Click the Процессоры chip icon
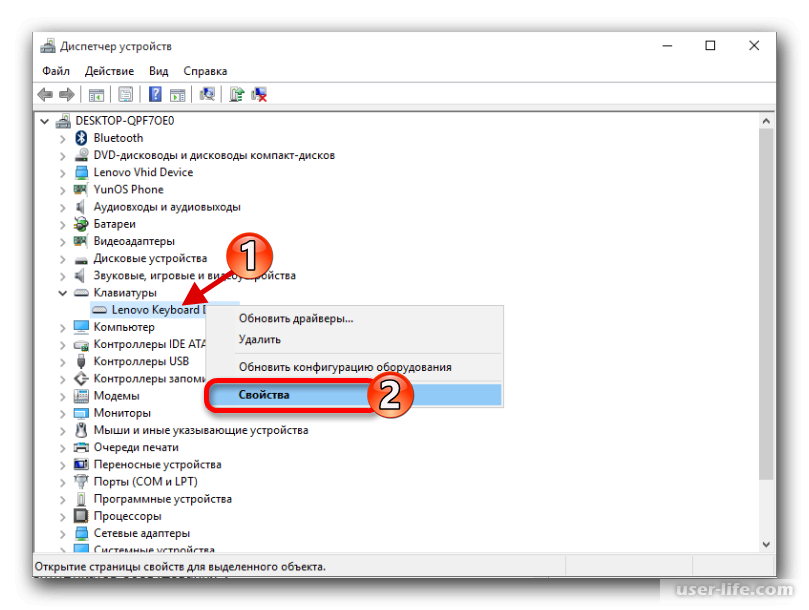This screenshot has height=610, width=809. [x=81, y=516]
